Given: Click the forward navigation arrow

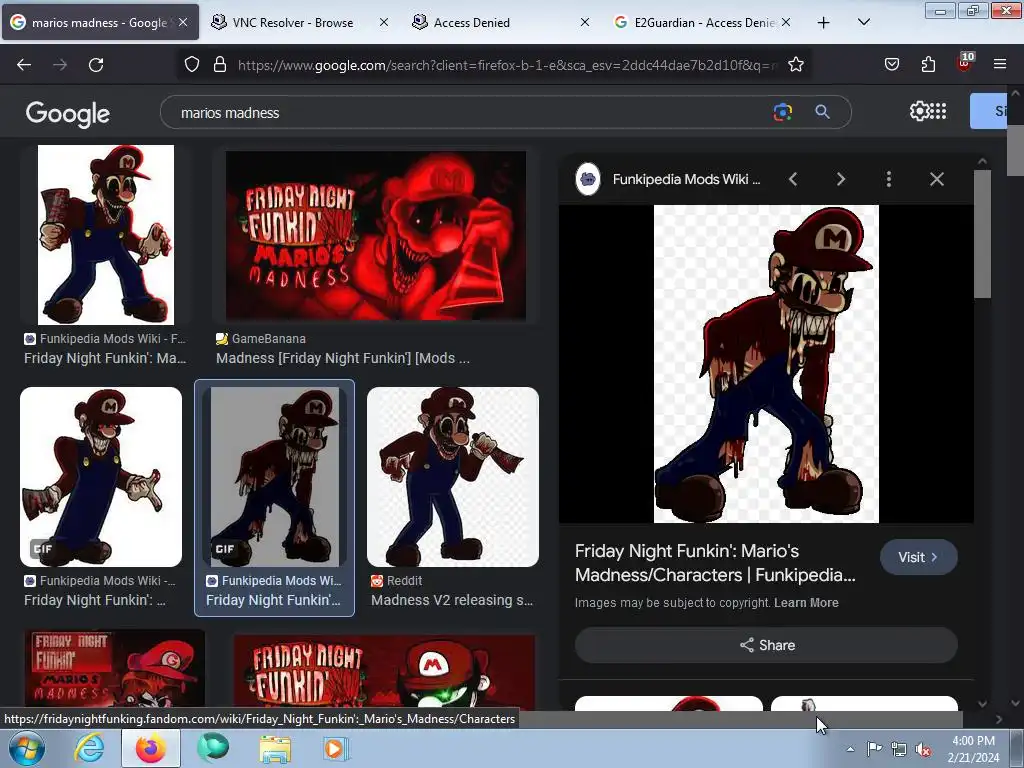Looking at the screenshot, I should tap(60, 65).
